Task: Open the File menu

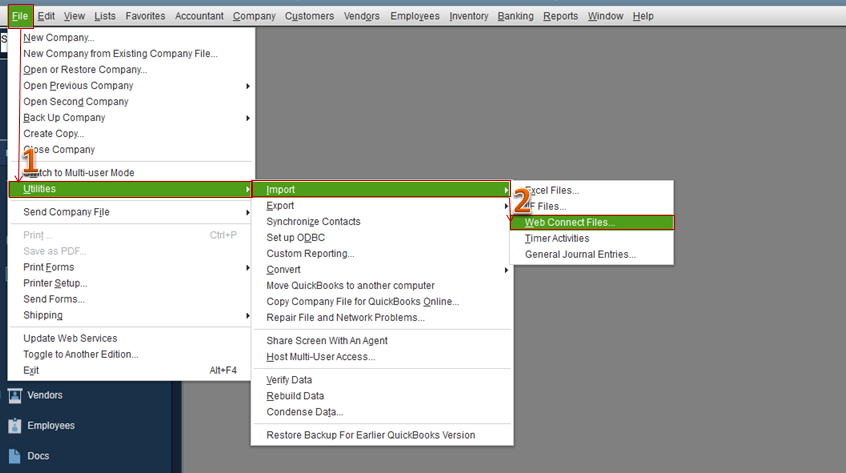Action: pyautogui.click(x=21, y=16)
